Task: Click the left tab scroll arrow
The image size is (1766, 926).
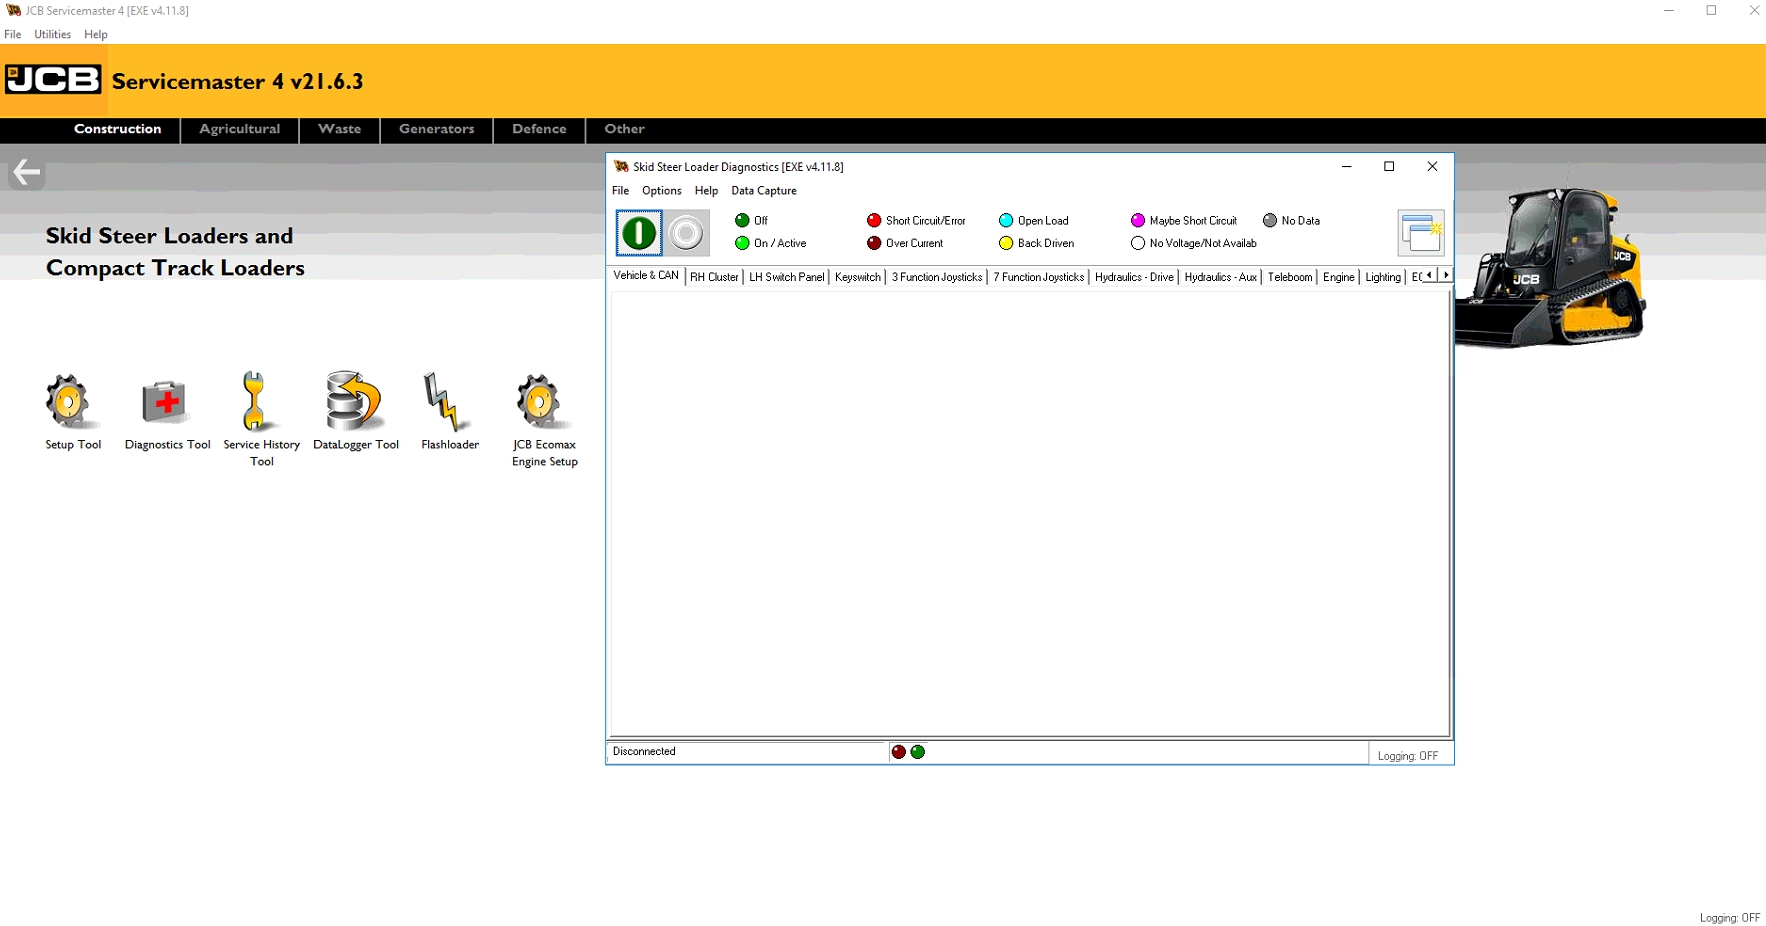Action: tap(1430, 274)
